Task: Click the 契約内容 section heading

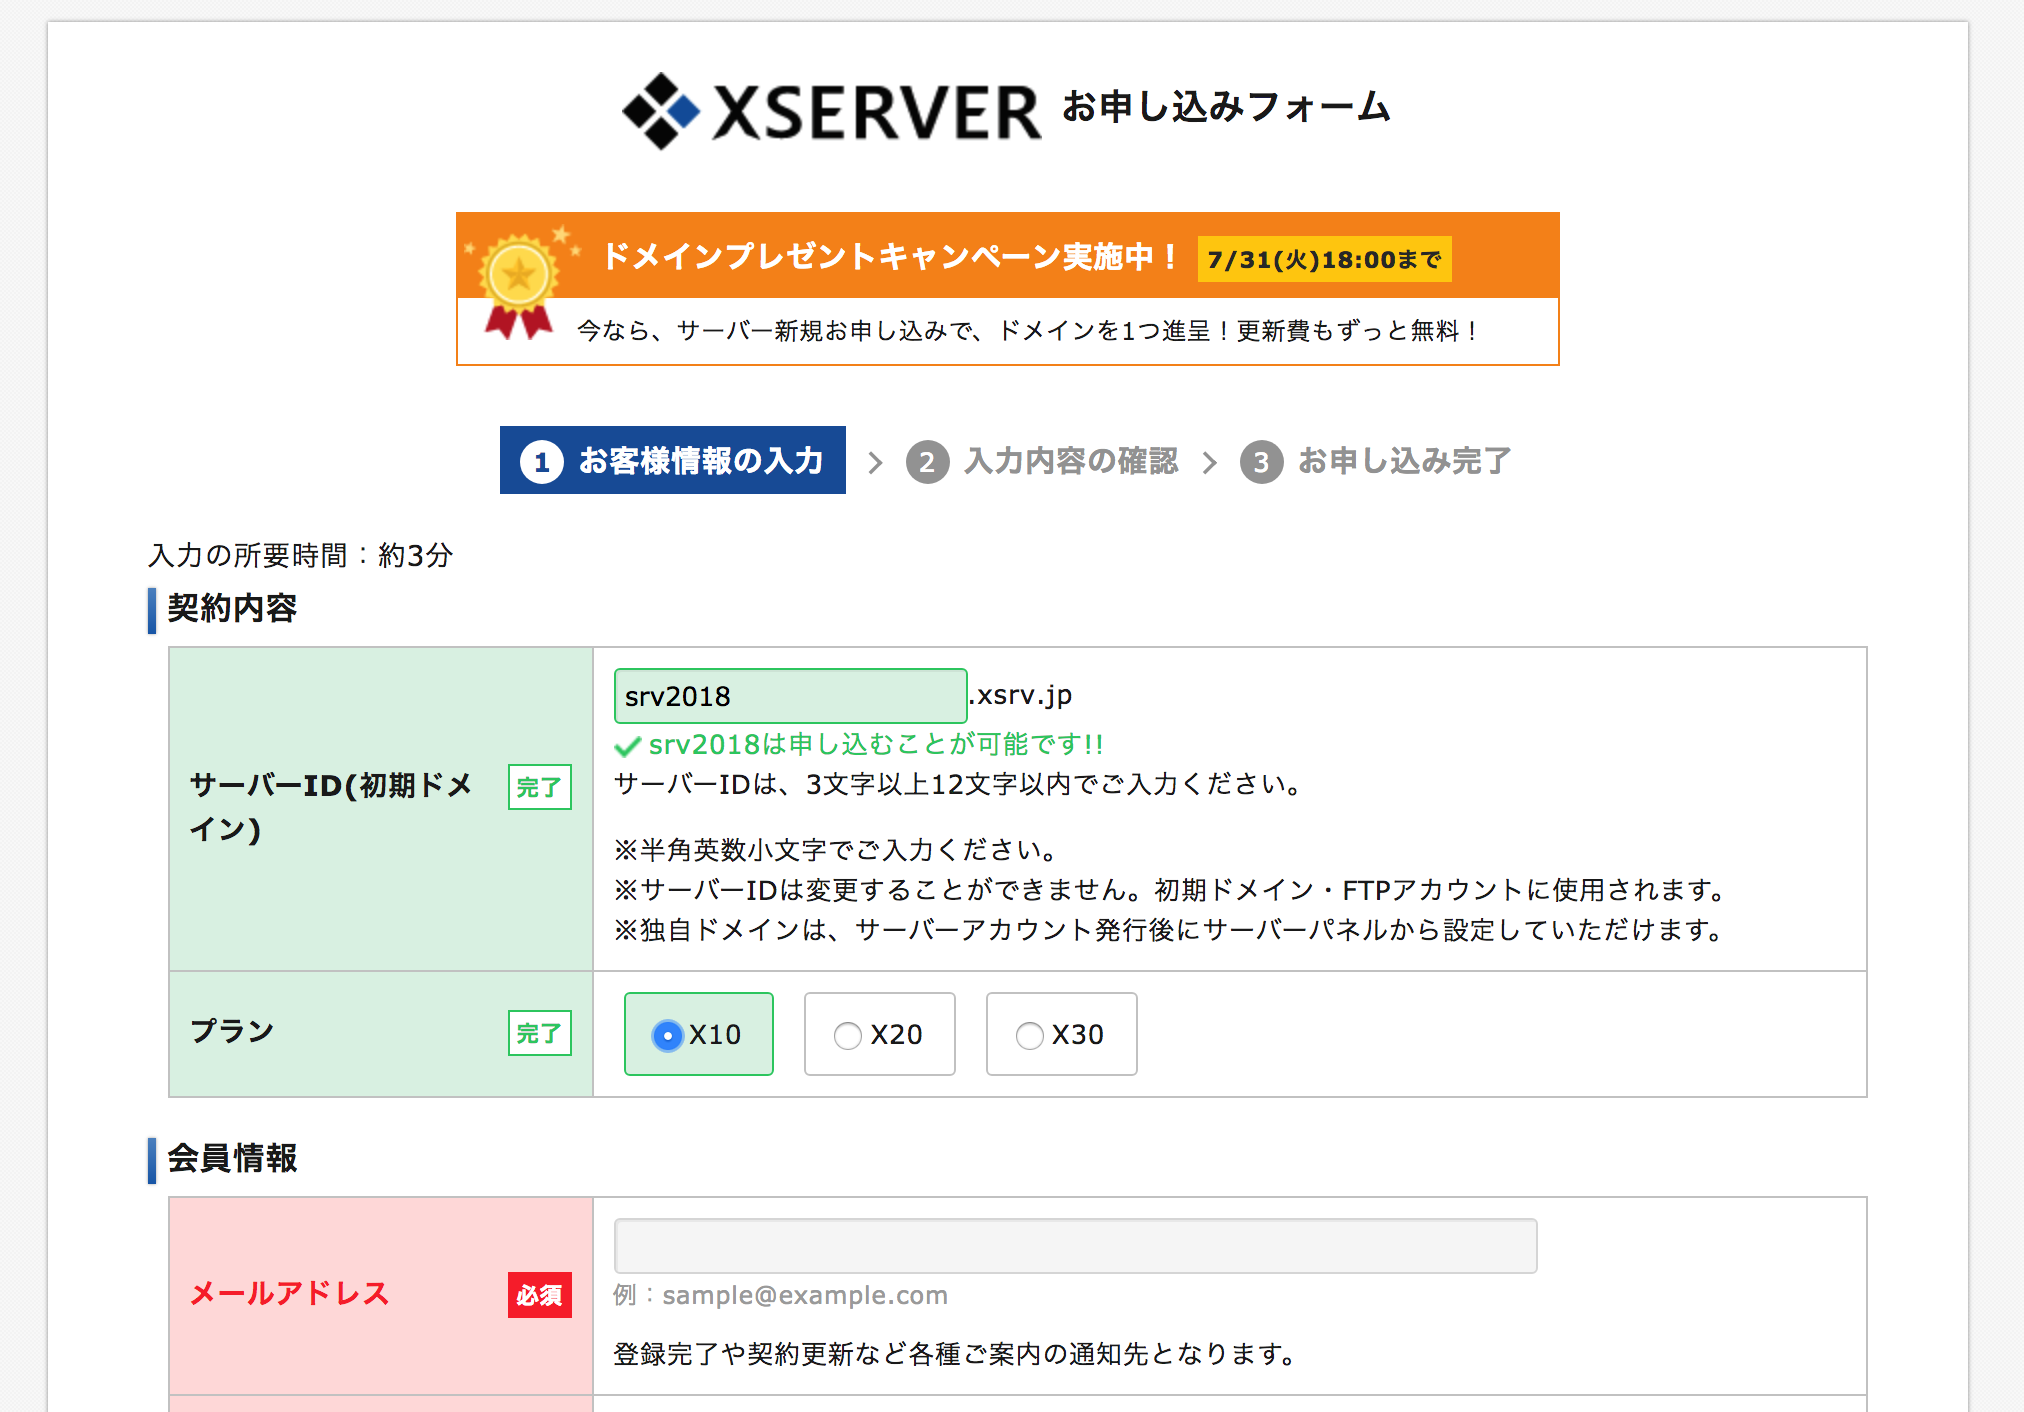Action: 232,608
